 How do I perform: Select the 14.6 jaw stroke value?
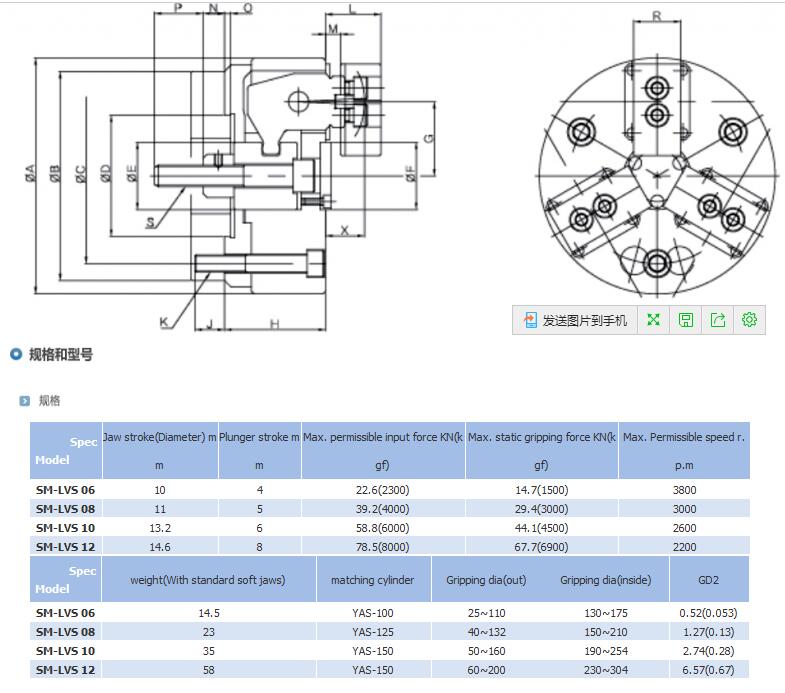pyautogui.click(x=160, y=547)
